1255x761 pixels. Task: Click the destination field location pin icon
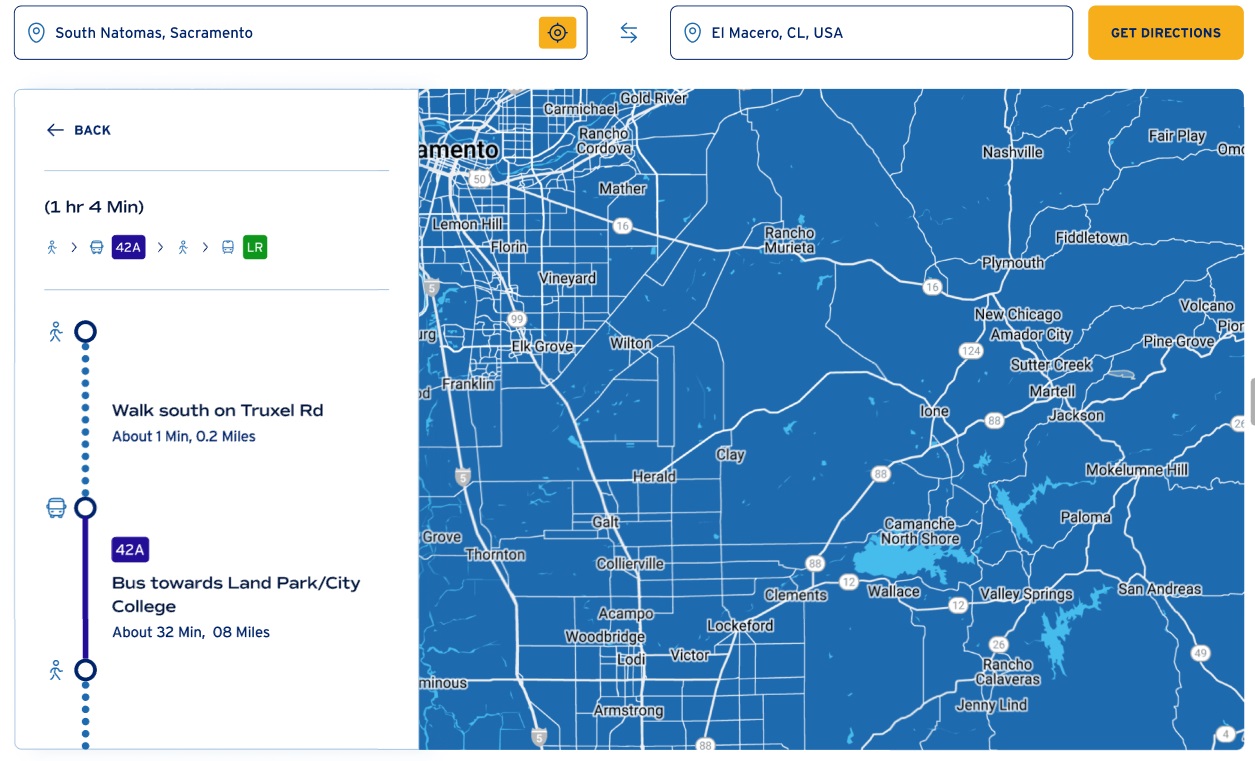point(692,33)
